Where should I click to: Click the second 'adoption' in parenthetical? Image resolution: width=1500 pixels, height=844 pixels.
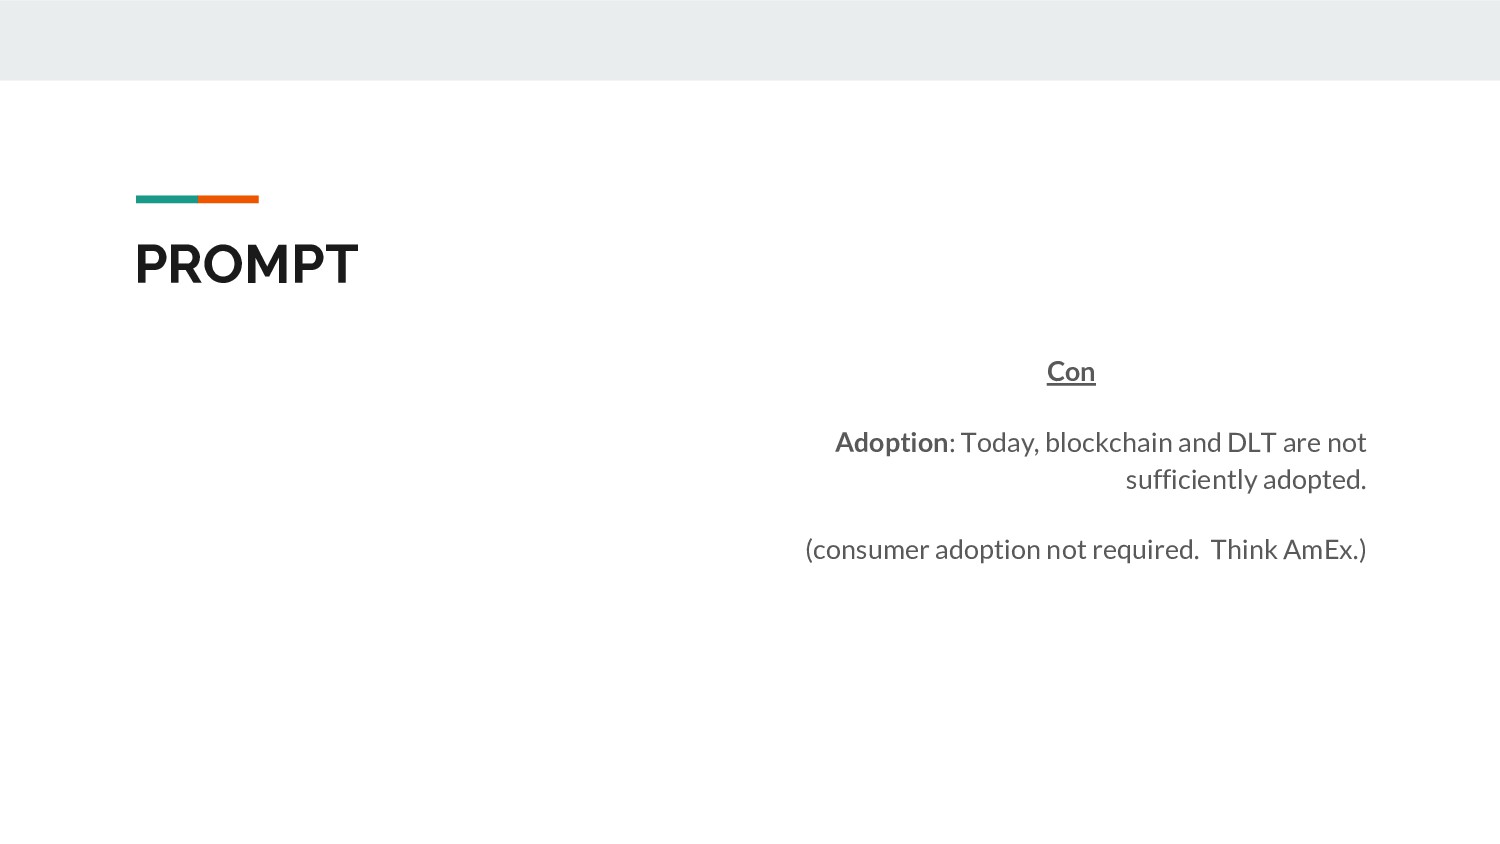point(987,550)
